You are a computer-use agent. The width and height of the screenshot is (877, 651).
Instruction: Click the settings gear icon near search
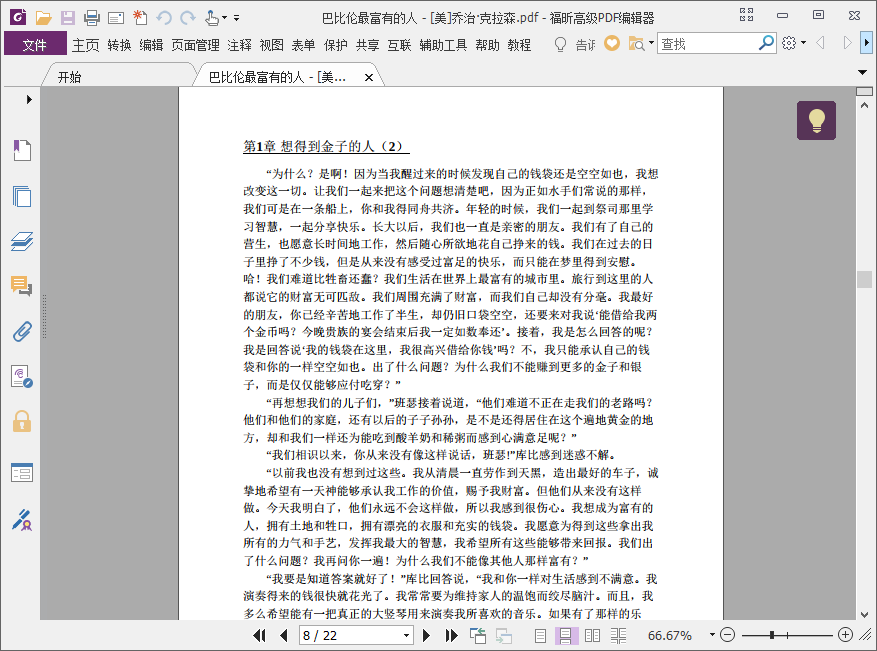point(789,43)
